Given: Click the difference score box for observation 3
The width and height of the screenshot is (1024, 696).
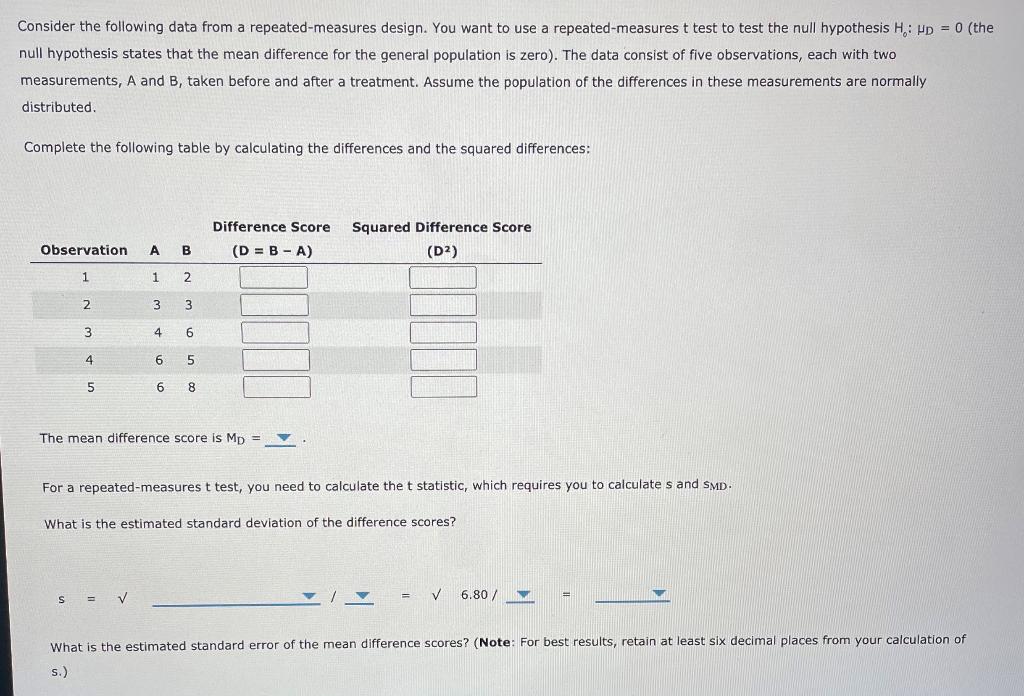Looking at the screenshot, I should pyautogui.click(x=276, y=332).
